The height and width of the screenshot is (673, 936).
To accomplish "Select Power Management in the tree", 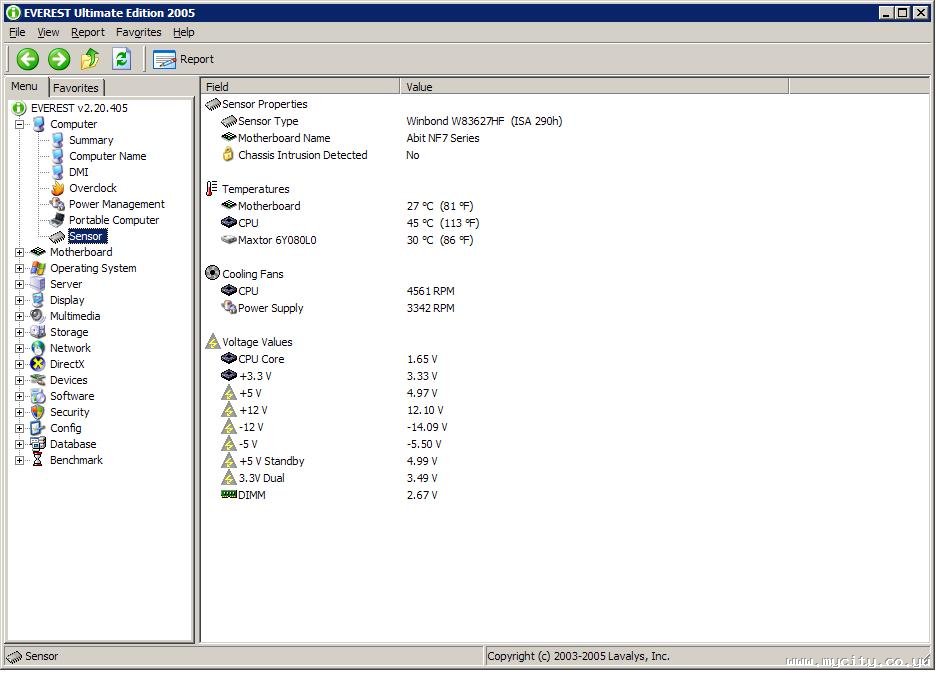I will pyautogui.click(x=116, y=204).
